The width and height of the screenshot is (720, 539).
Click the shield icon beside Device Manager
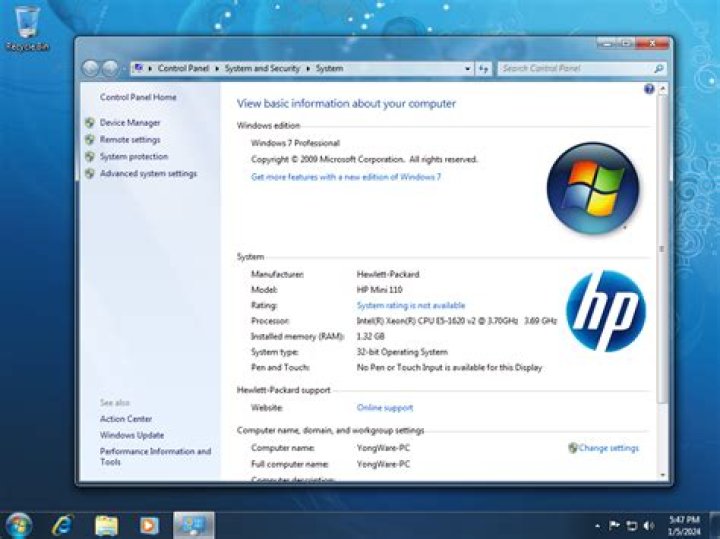click(90, 123)
